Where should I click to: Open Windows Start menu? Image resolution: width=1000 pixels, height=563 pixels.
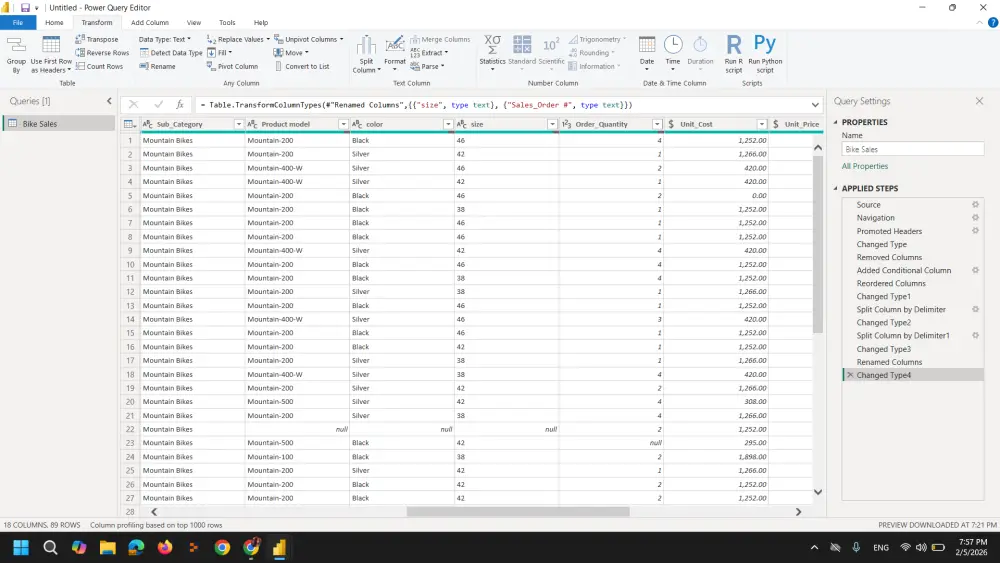(21, 547)
